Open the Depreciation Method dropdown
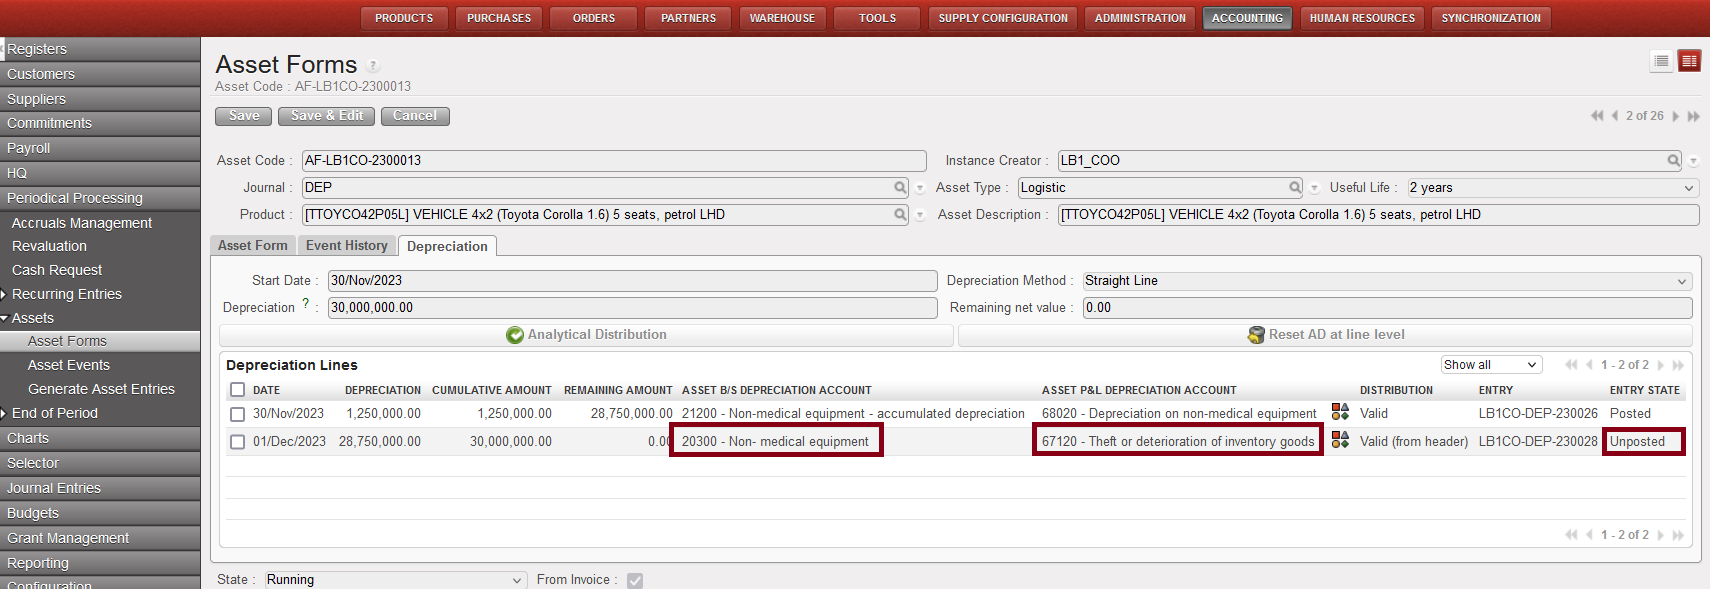 pos(1386,281)
